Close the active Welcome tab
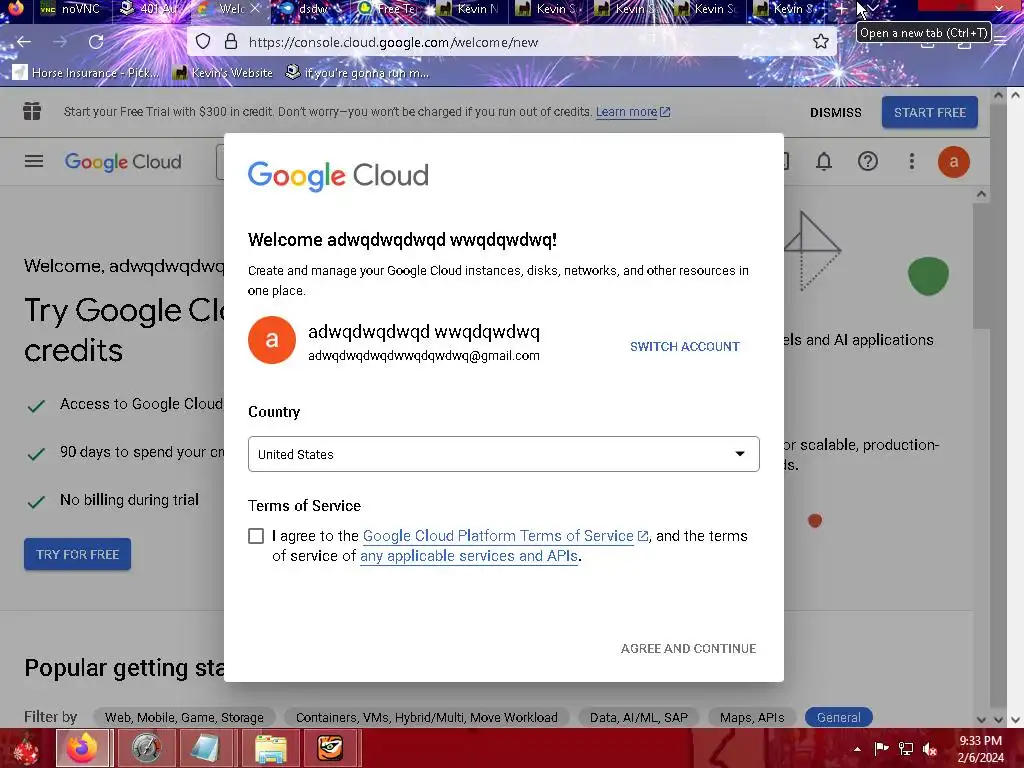 pyautogui.click(x=255, y=8)
